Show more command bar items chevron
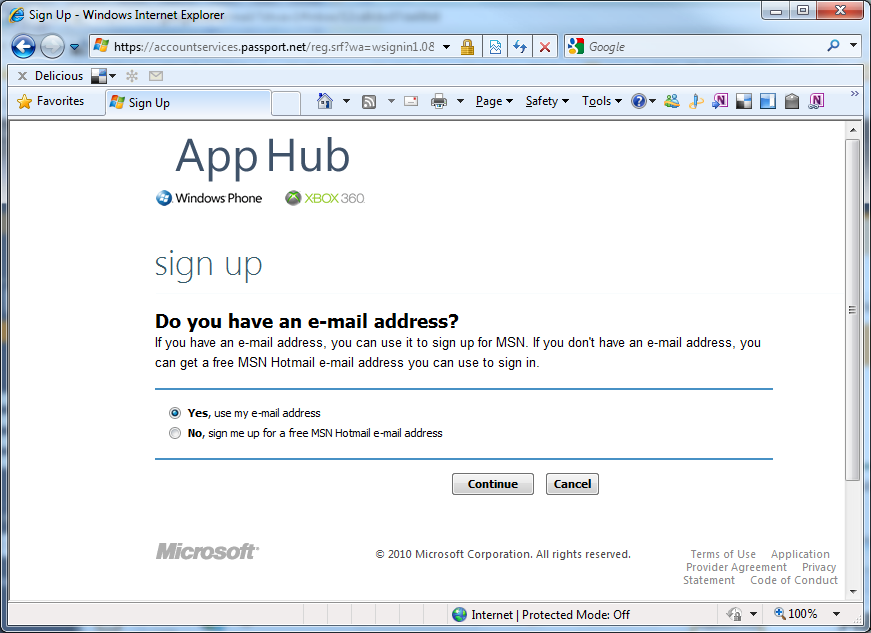 click(855, 94)
